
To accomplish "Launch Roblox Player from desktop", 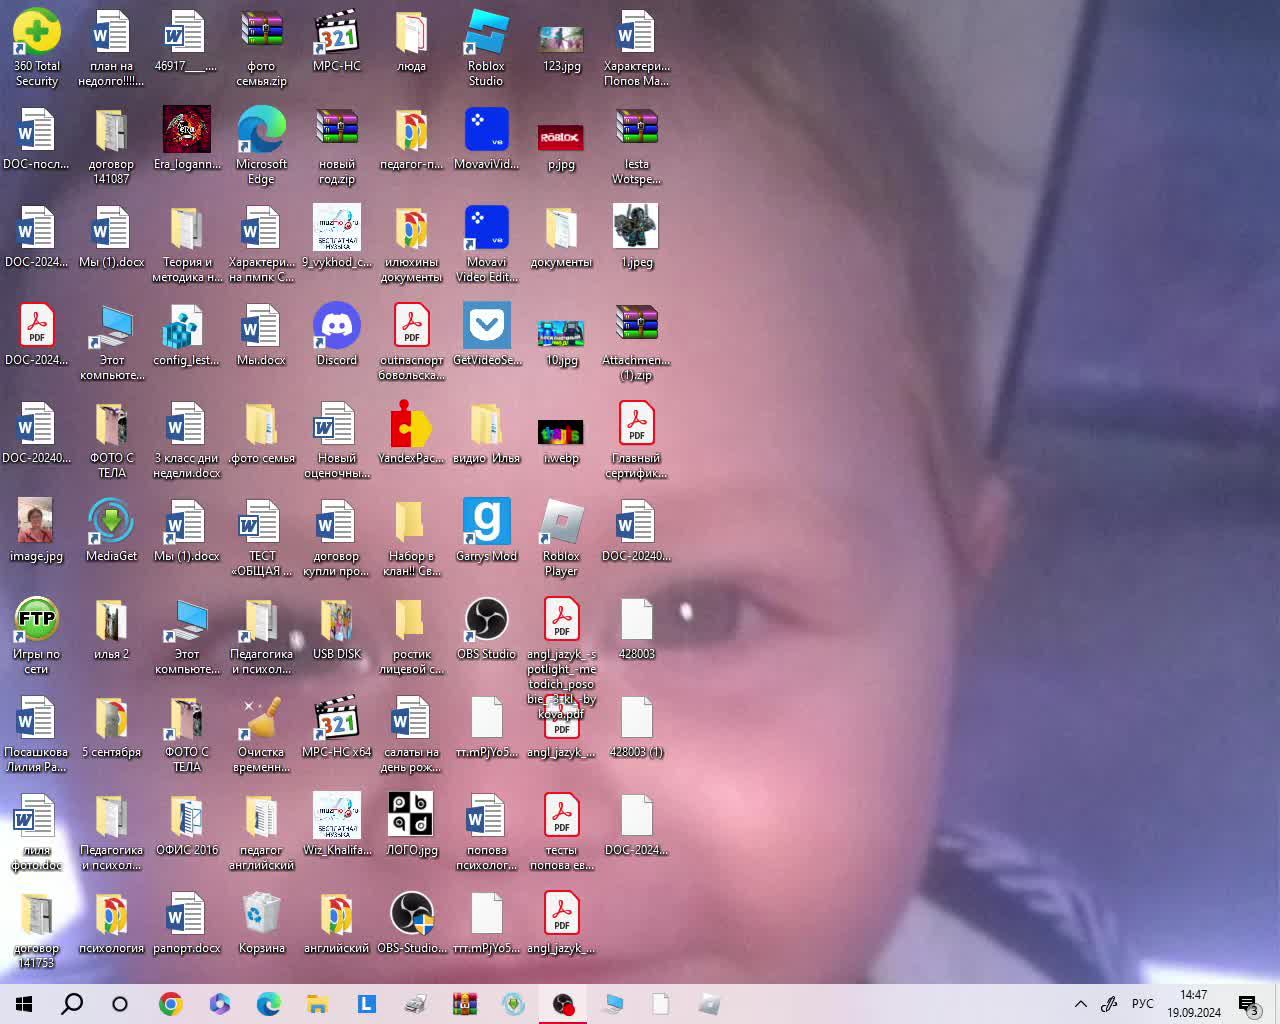I will (x=561, y=537).
